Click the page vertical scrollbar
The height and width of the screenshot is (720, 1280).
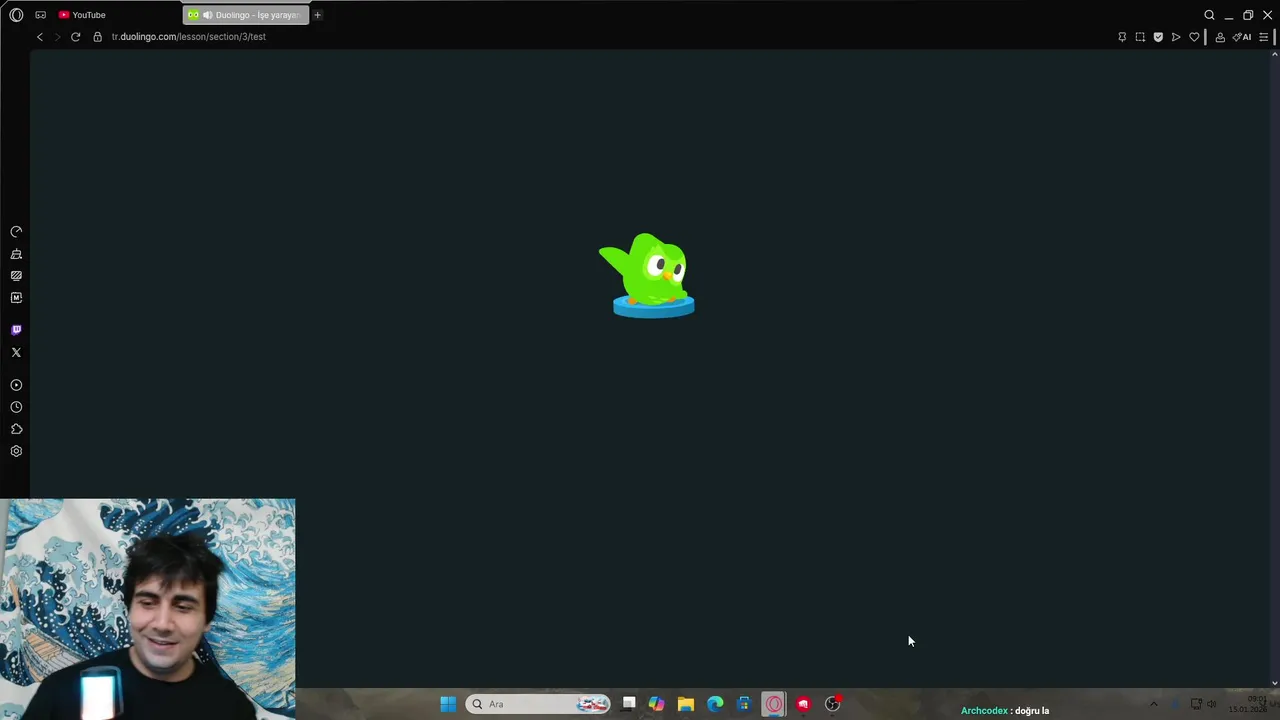pyautogui.click(x=1274, y=367)
